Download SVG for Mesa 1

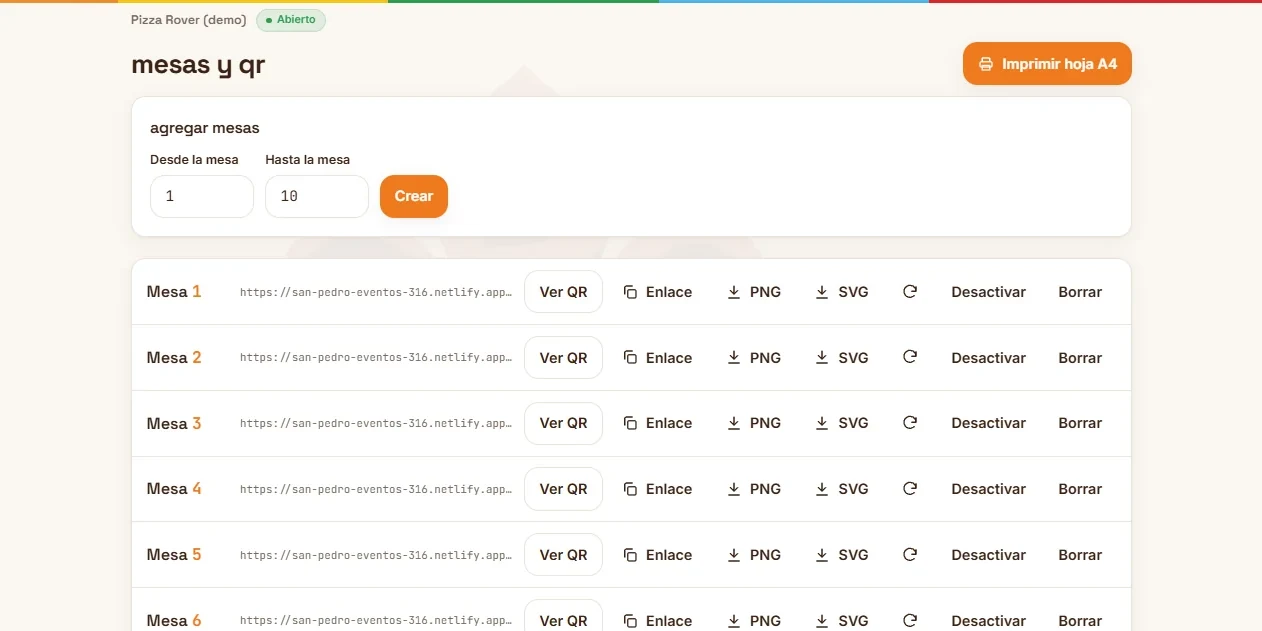pos(842,292)
